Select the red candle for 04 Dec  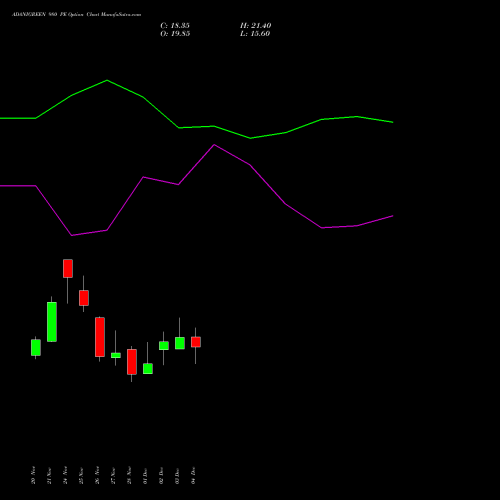coord(196,342)
